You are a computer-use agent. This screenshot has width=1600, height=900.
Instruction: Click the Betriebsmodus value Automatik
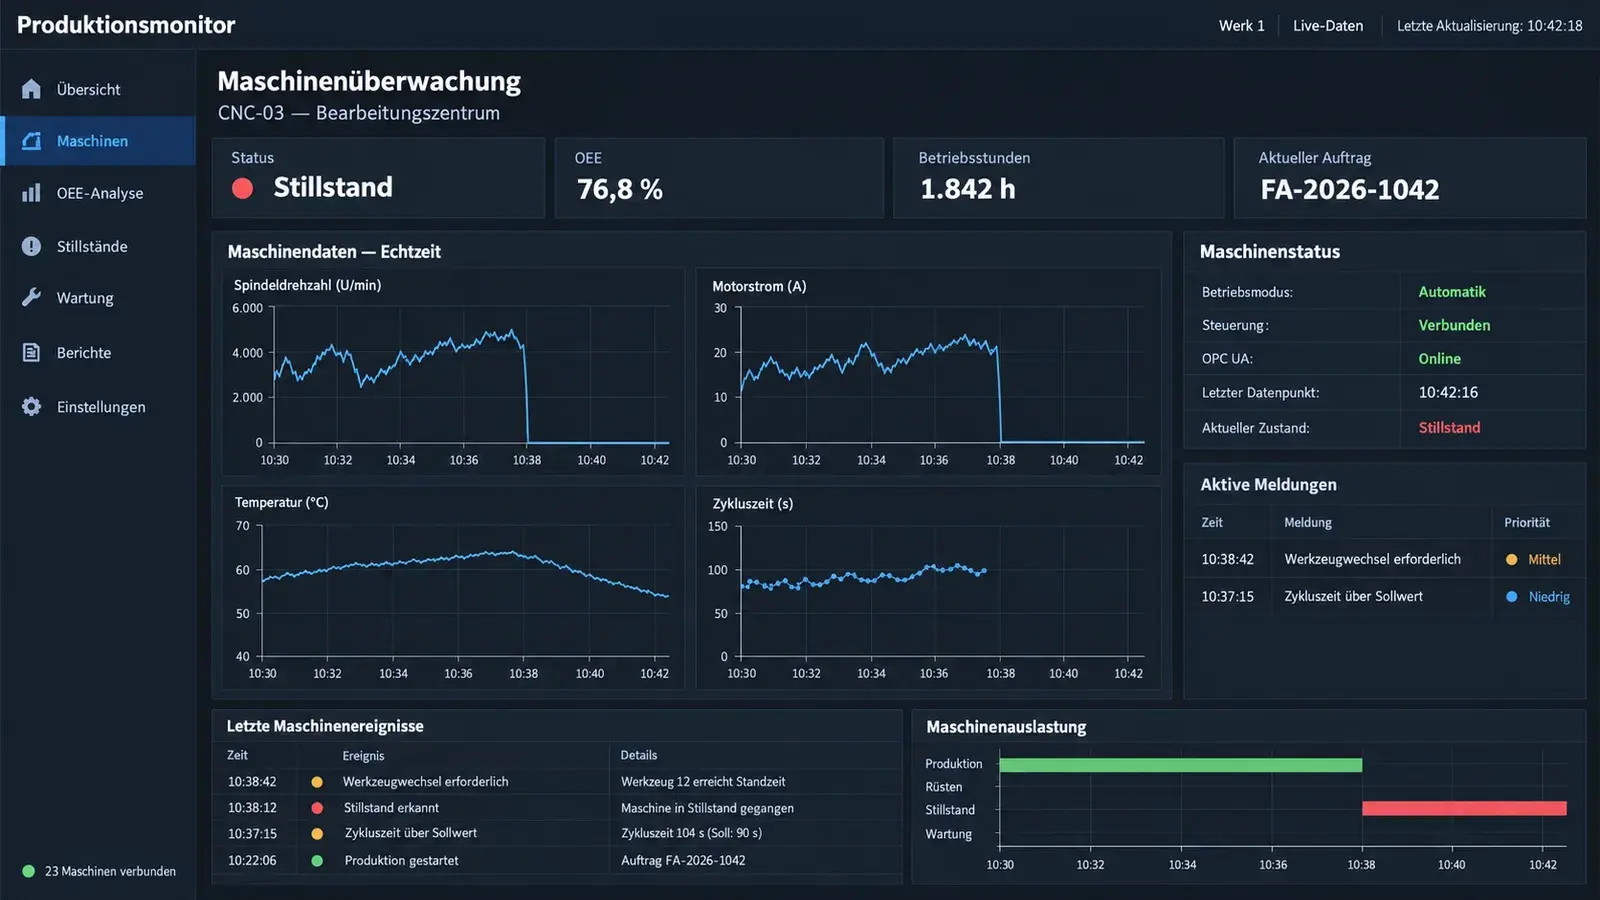(1452, 292)
